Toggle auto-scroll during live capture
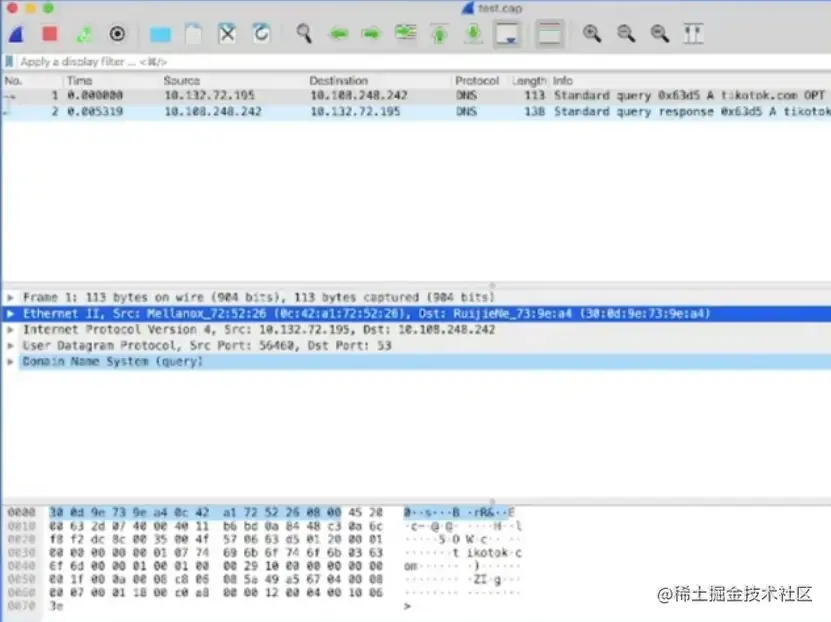Screen dimensions: 831x622 pos(507,34)
